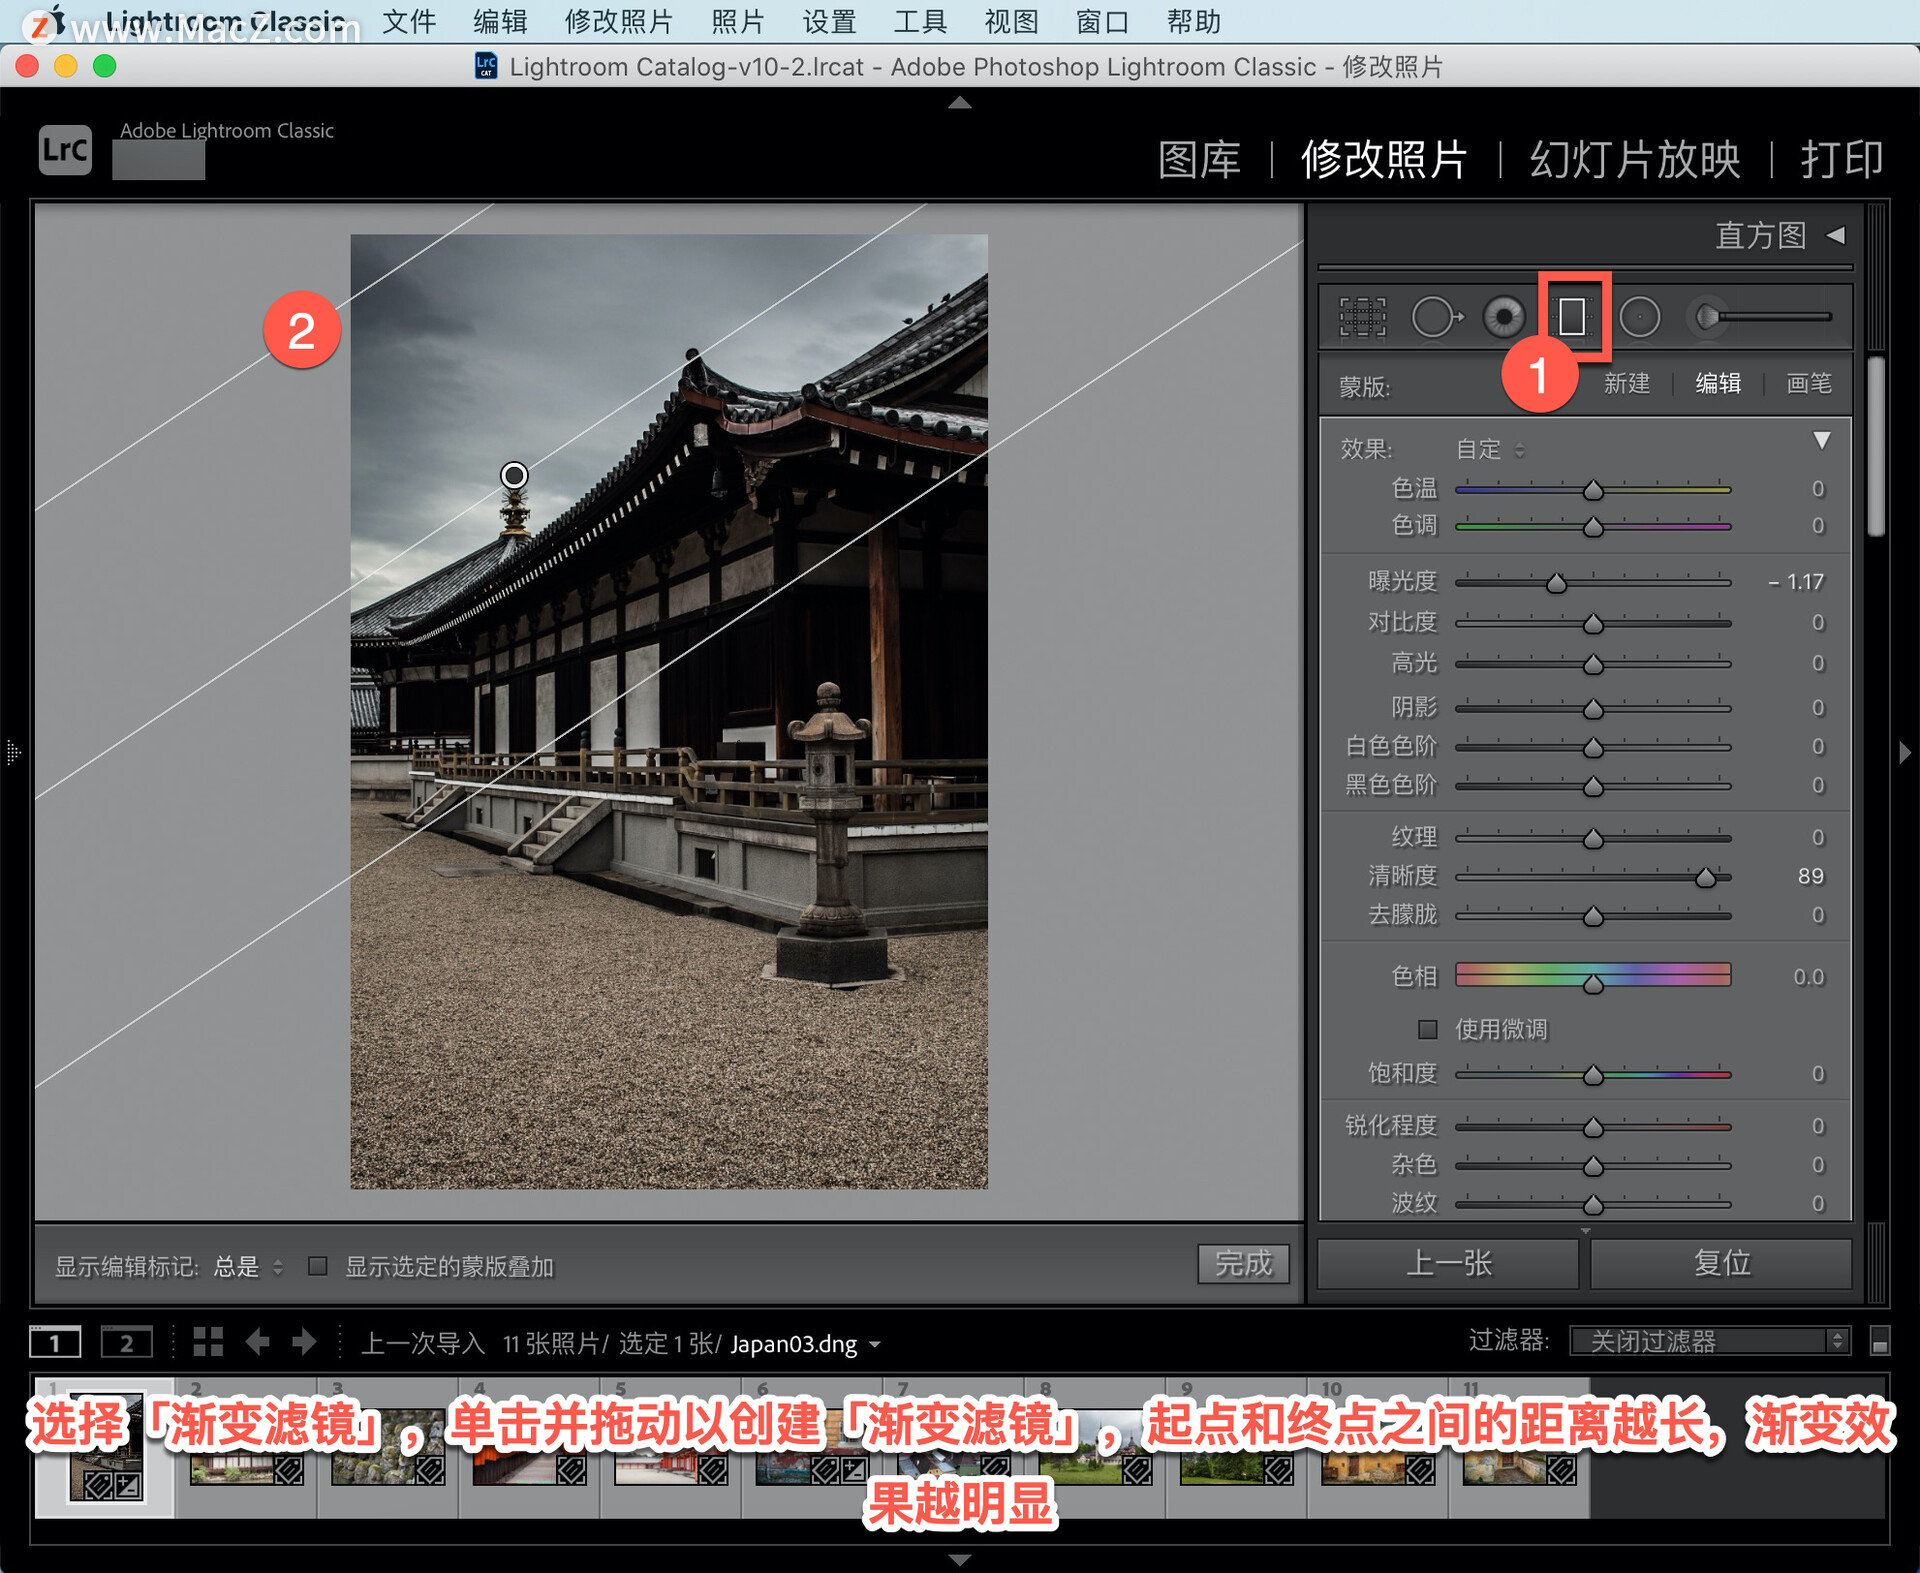Screen dimensions: 1920x1573
Task: Click the 曝光度 slider handle
Action: [1556, 583]
